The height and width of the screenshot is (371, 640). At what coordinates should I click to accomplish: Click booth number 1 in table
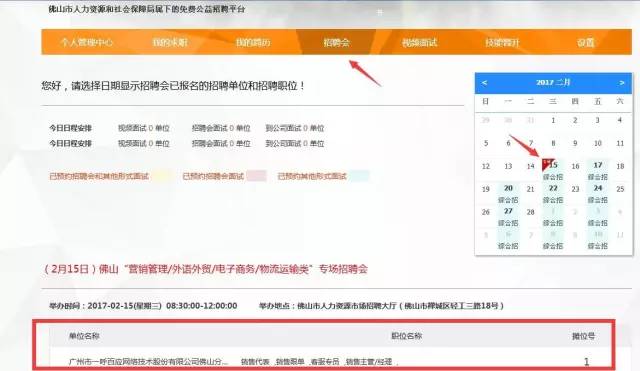[586, 361]
